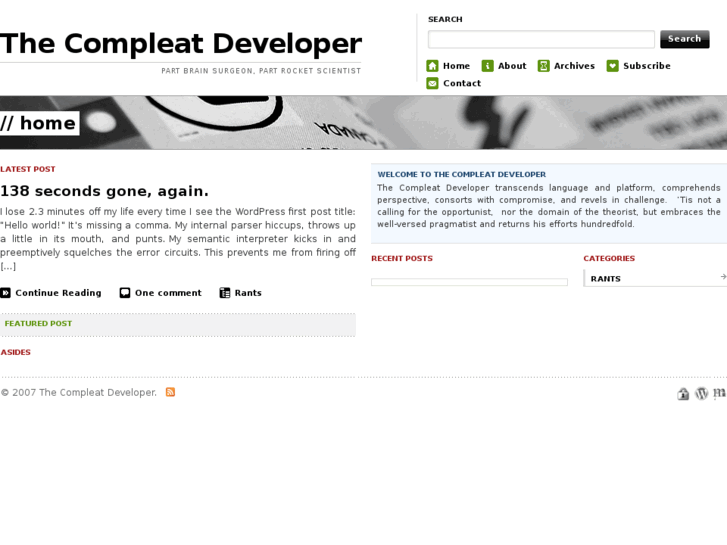Click the arrow beside RANTS category
Image resolution: width=727 pixels, height=545 pixels.
pyautogui.click(x=723, y=277)
